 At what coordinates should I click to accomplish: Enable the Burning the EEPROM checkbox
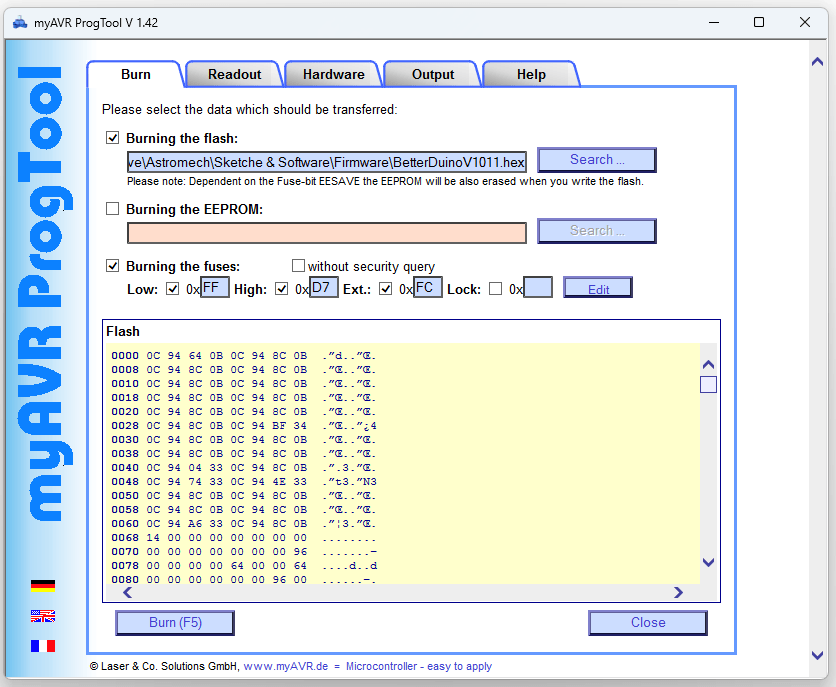click(x=112, y=208)
